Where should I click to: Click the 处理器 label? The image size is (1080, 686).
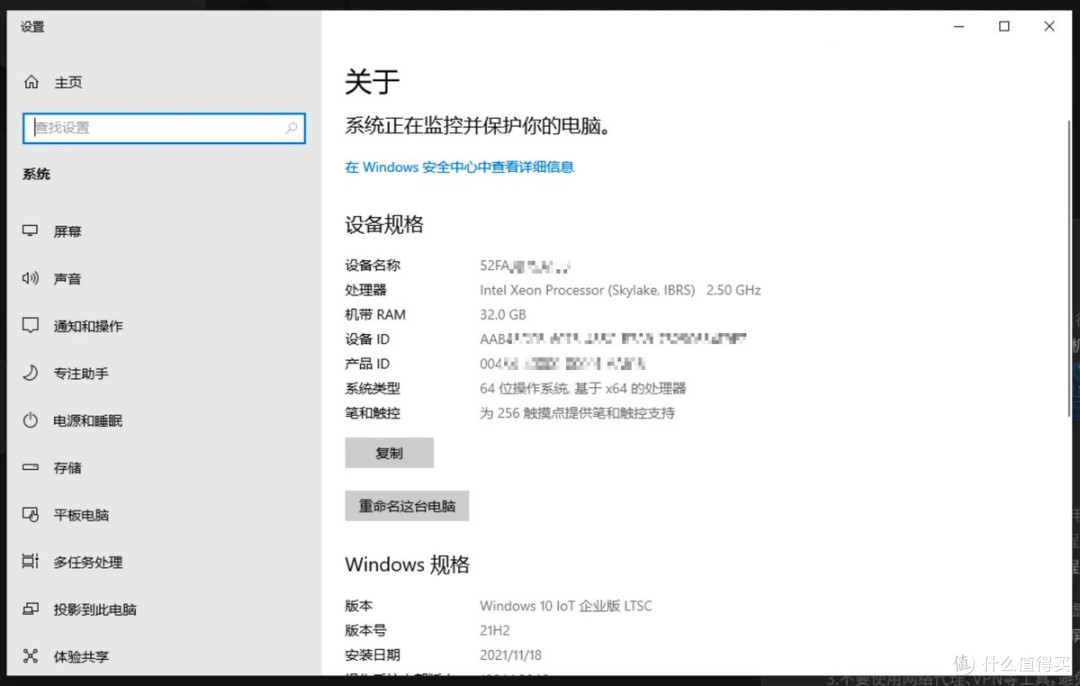pyautogui.click(x=366, y=290)
